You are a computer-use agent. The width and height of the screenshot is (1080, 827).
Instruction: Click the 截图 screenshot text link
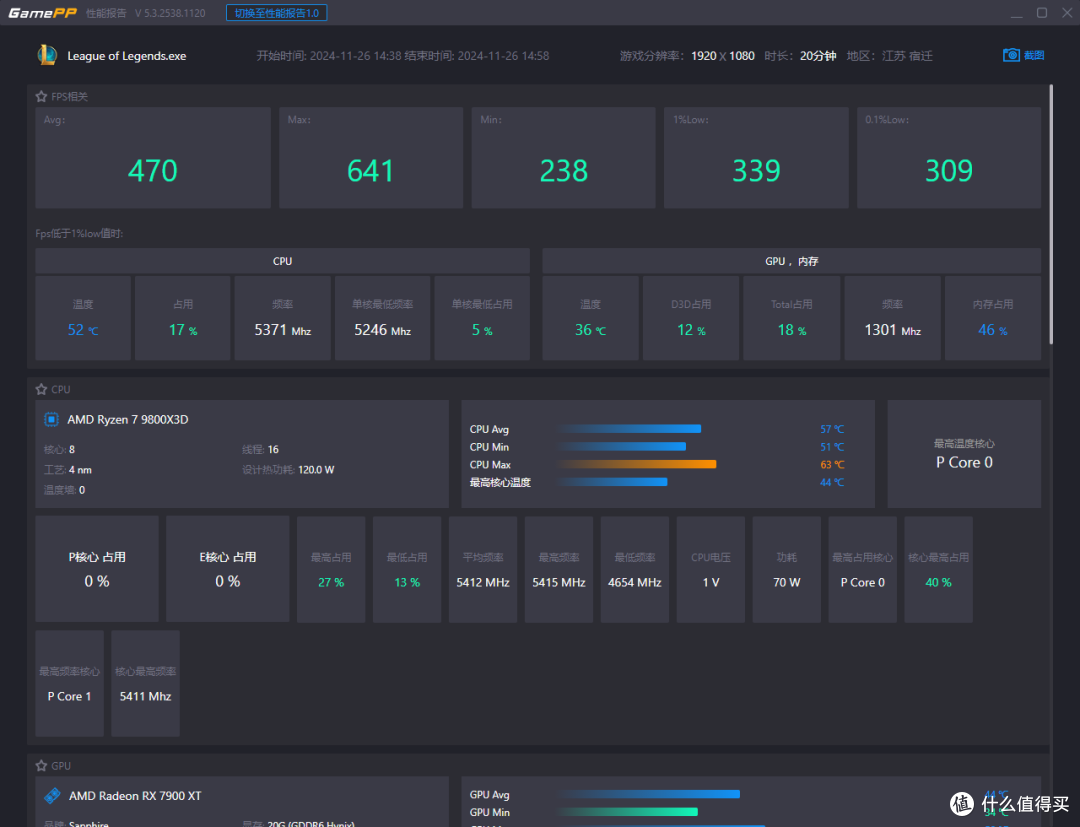pos(1034,55)
